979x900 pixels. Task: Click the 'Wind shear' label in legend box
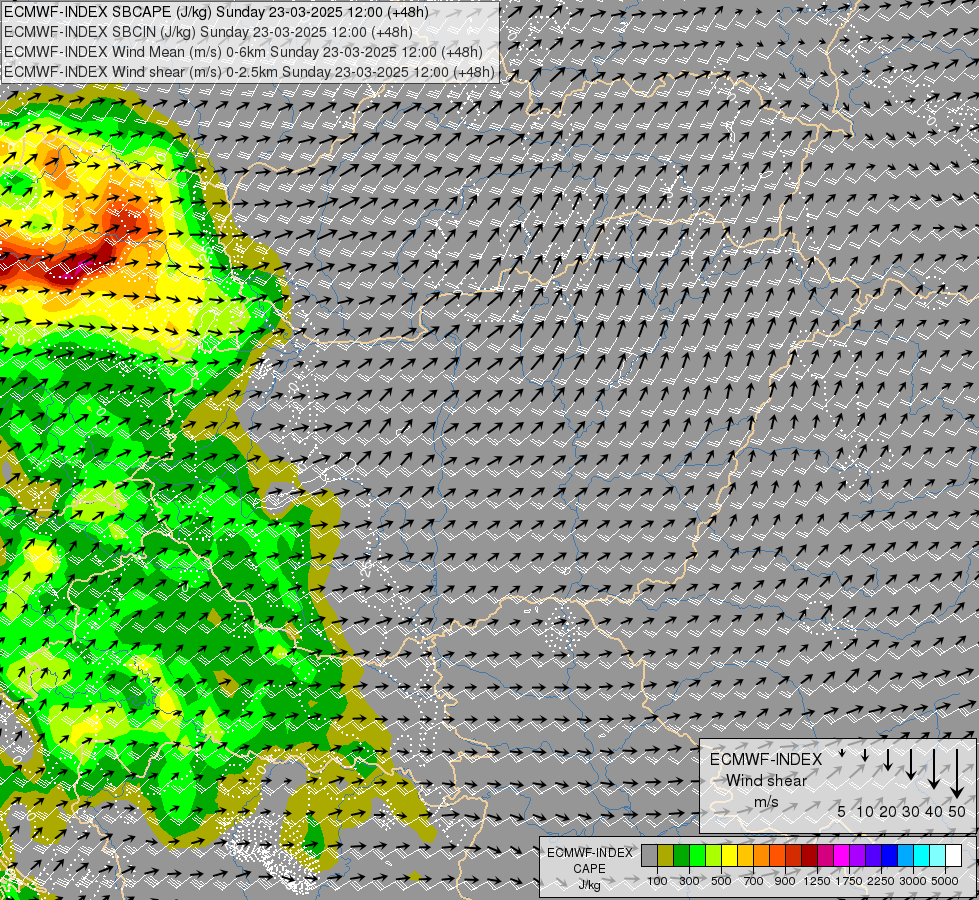(766, 781)
